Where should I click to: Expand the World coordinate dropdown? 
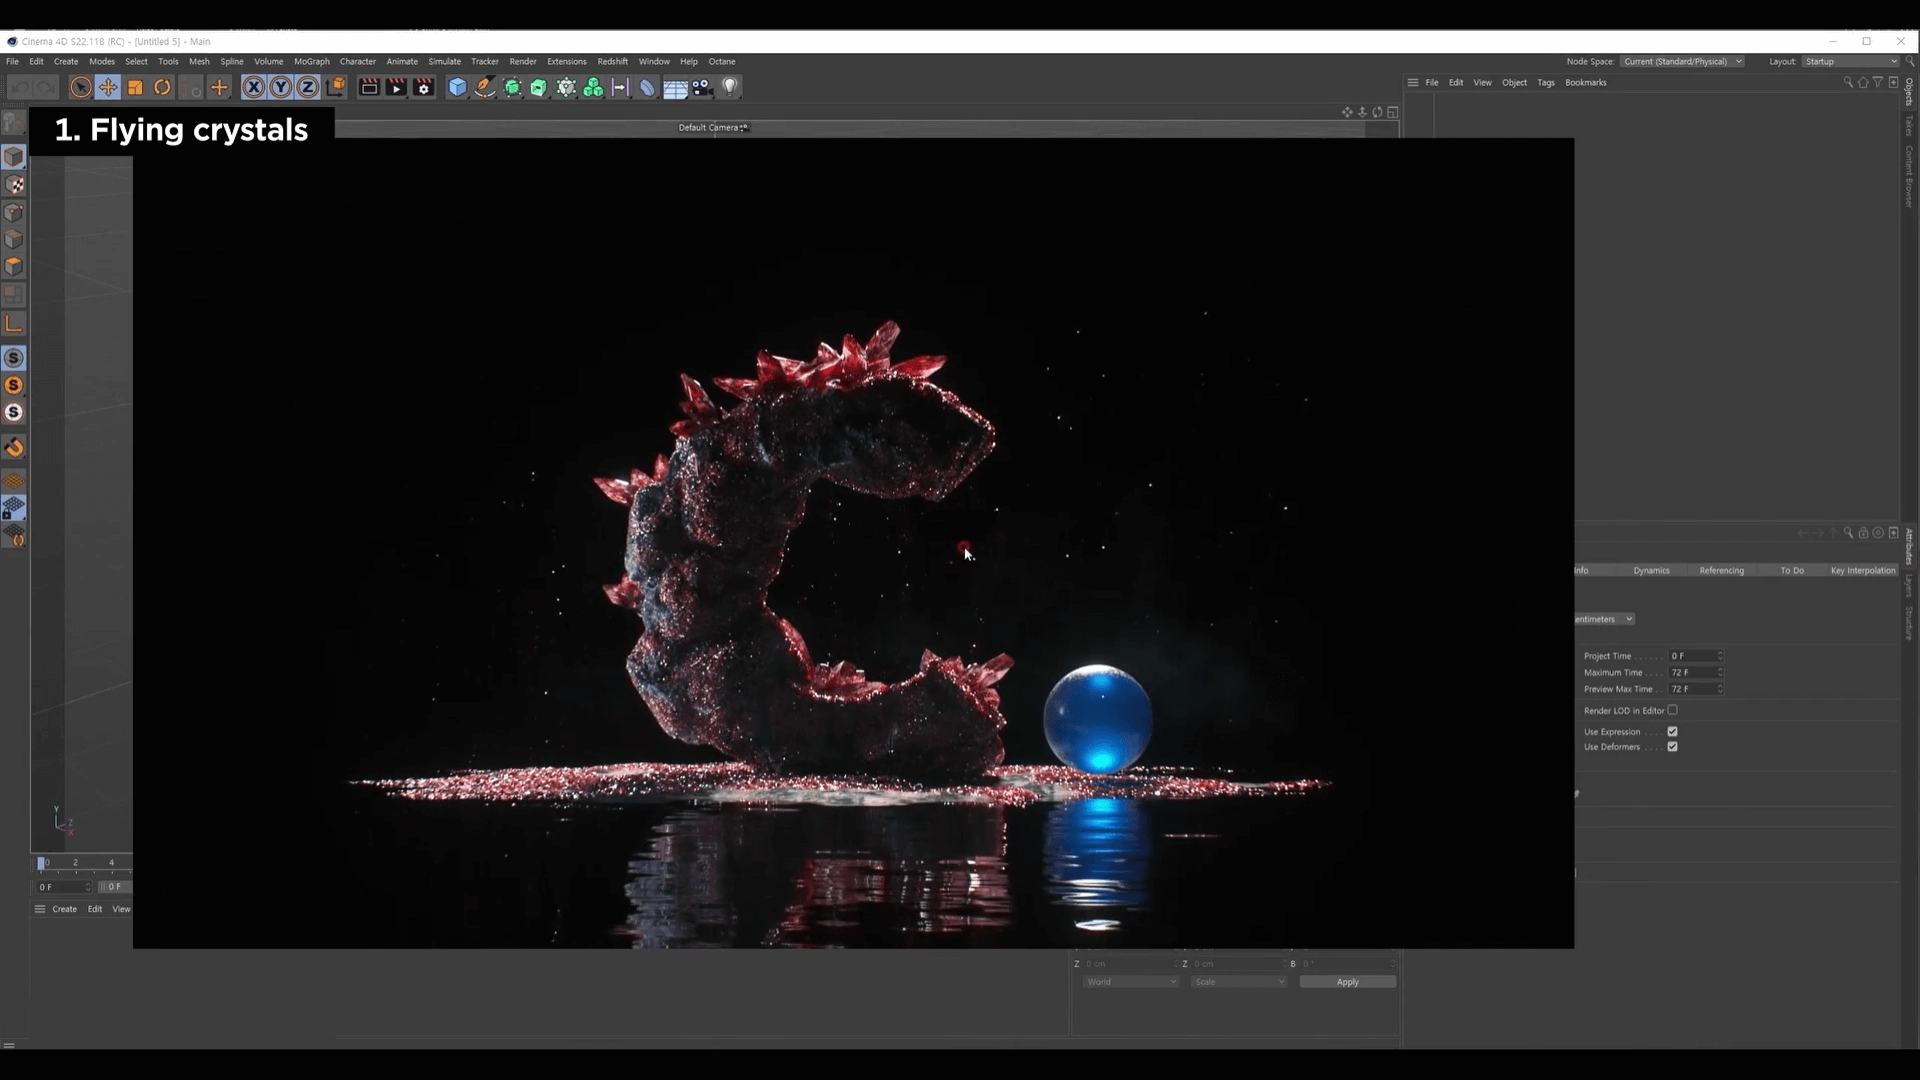[1131, 982]
